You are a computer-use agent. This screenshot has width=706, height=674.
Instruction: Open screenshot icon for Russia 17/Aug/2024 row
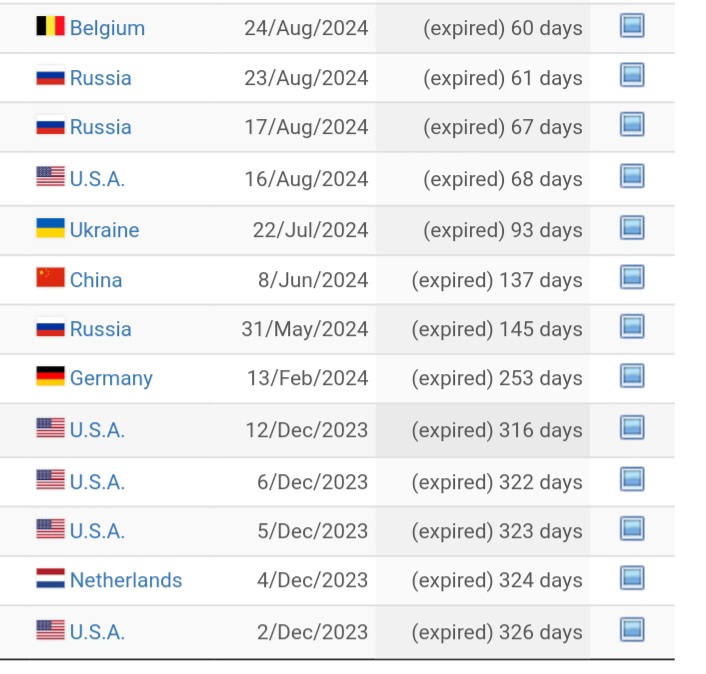[632, 125]
